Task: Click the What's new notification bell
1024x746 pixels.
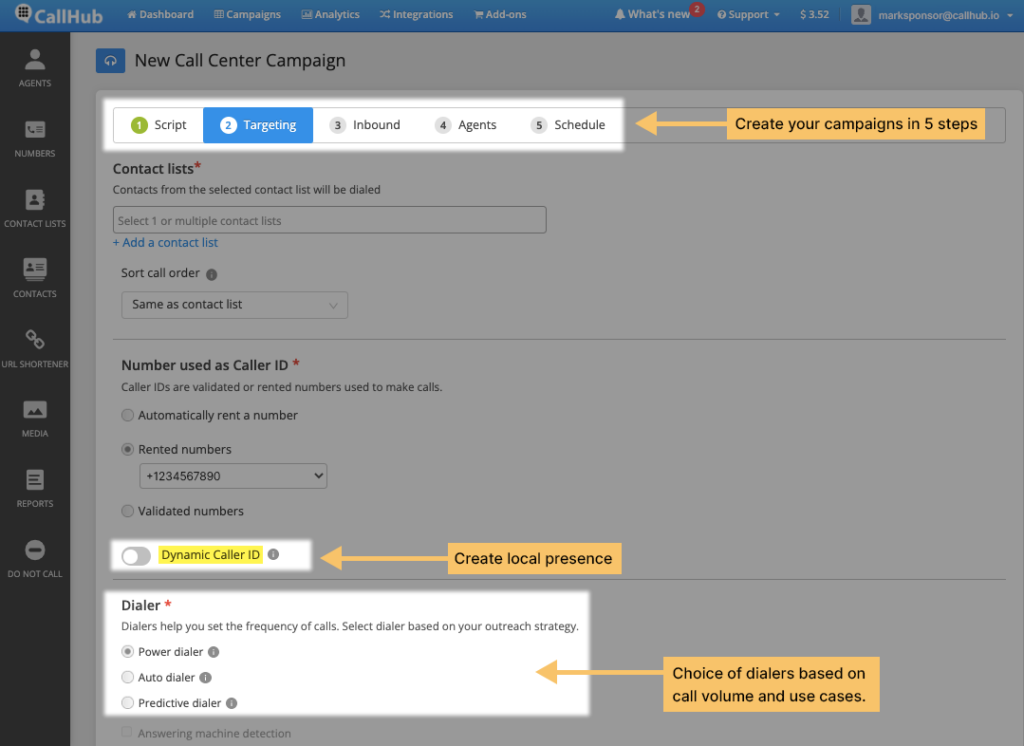Action: pos(619,14)
